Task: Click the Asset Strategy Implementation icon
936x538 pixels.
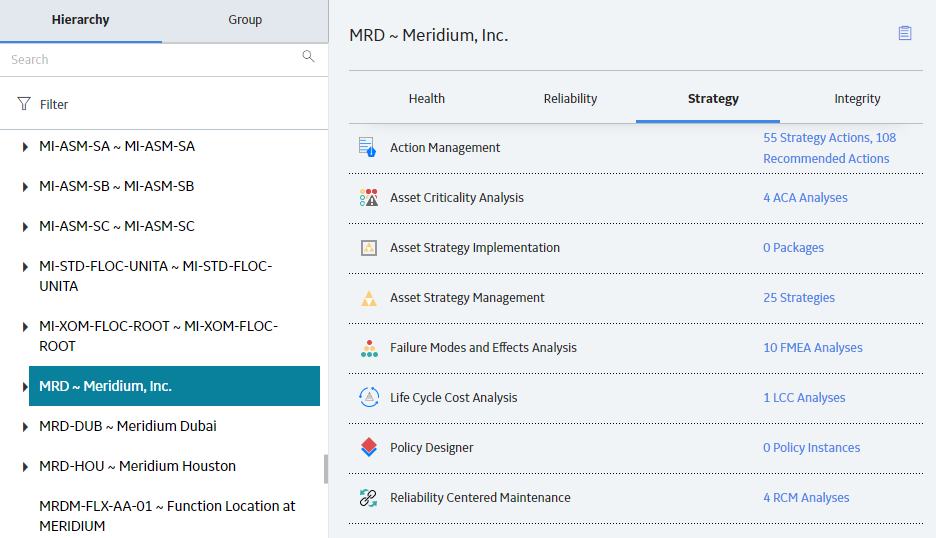Action: tap(369, 248)
